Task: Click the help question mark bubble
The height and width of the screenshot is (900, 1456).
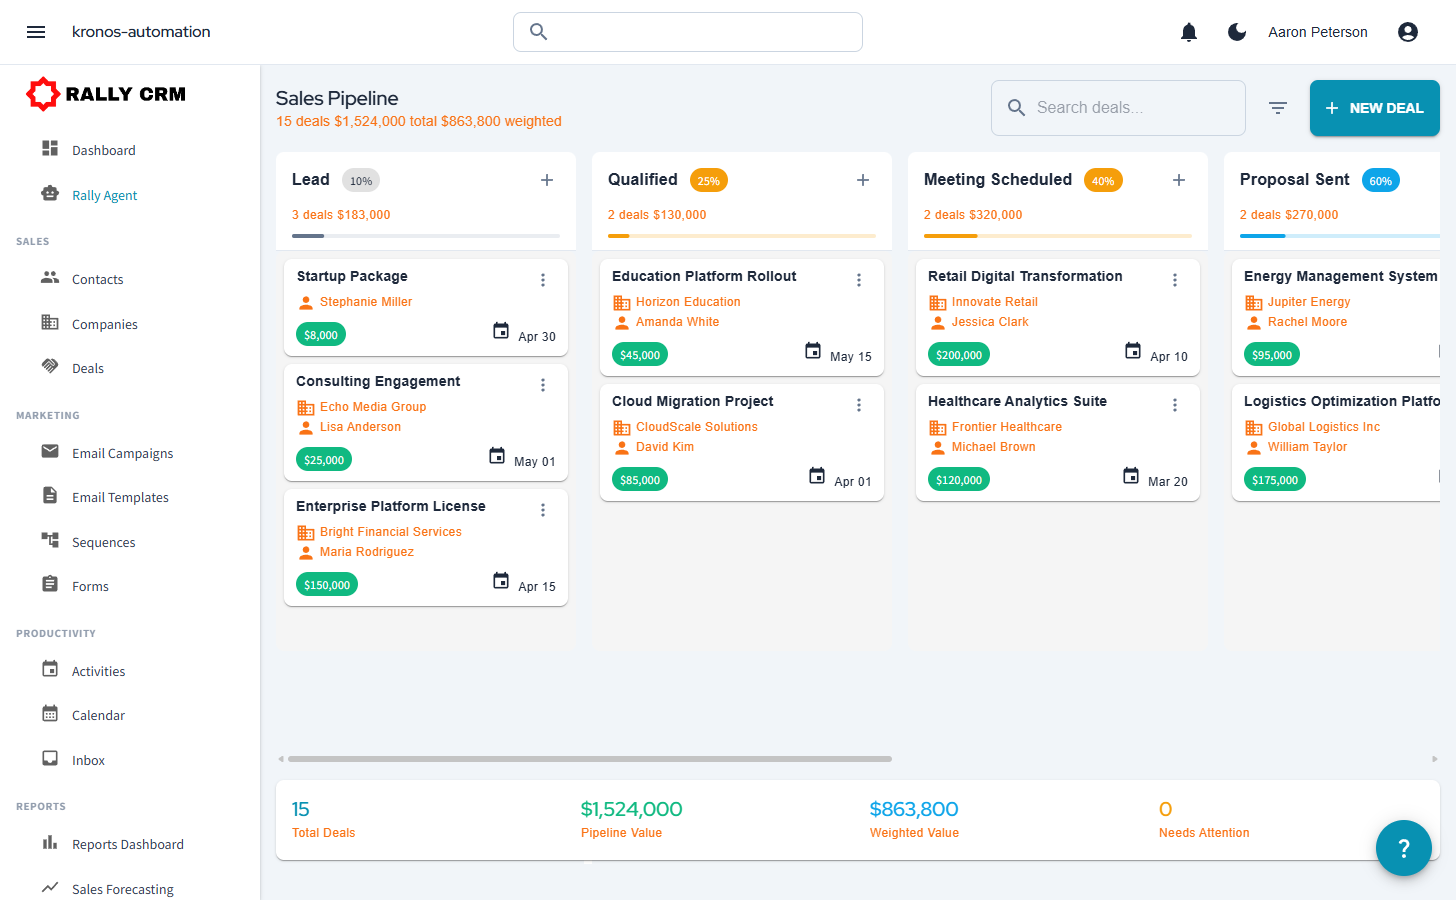Action: point(1403,848)
